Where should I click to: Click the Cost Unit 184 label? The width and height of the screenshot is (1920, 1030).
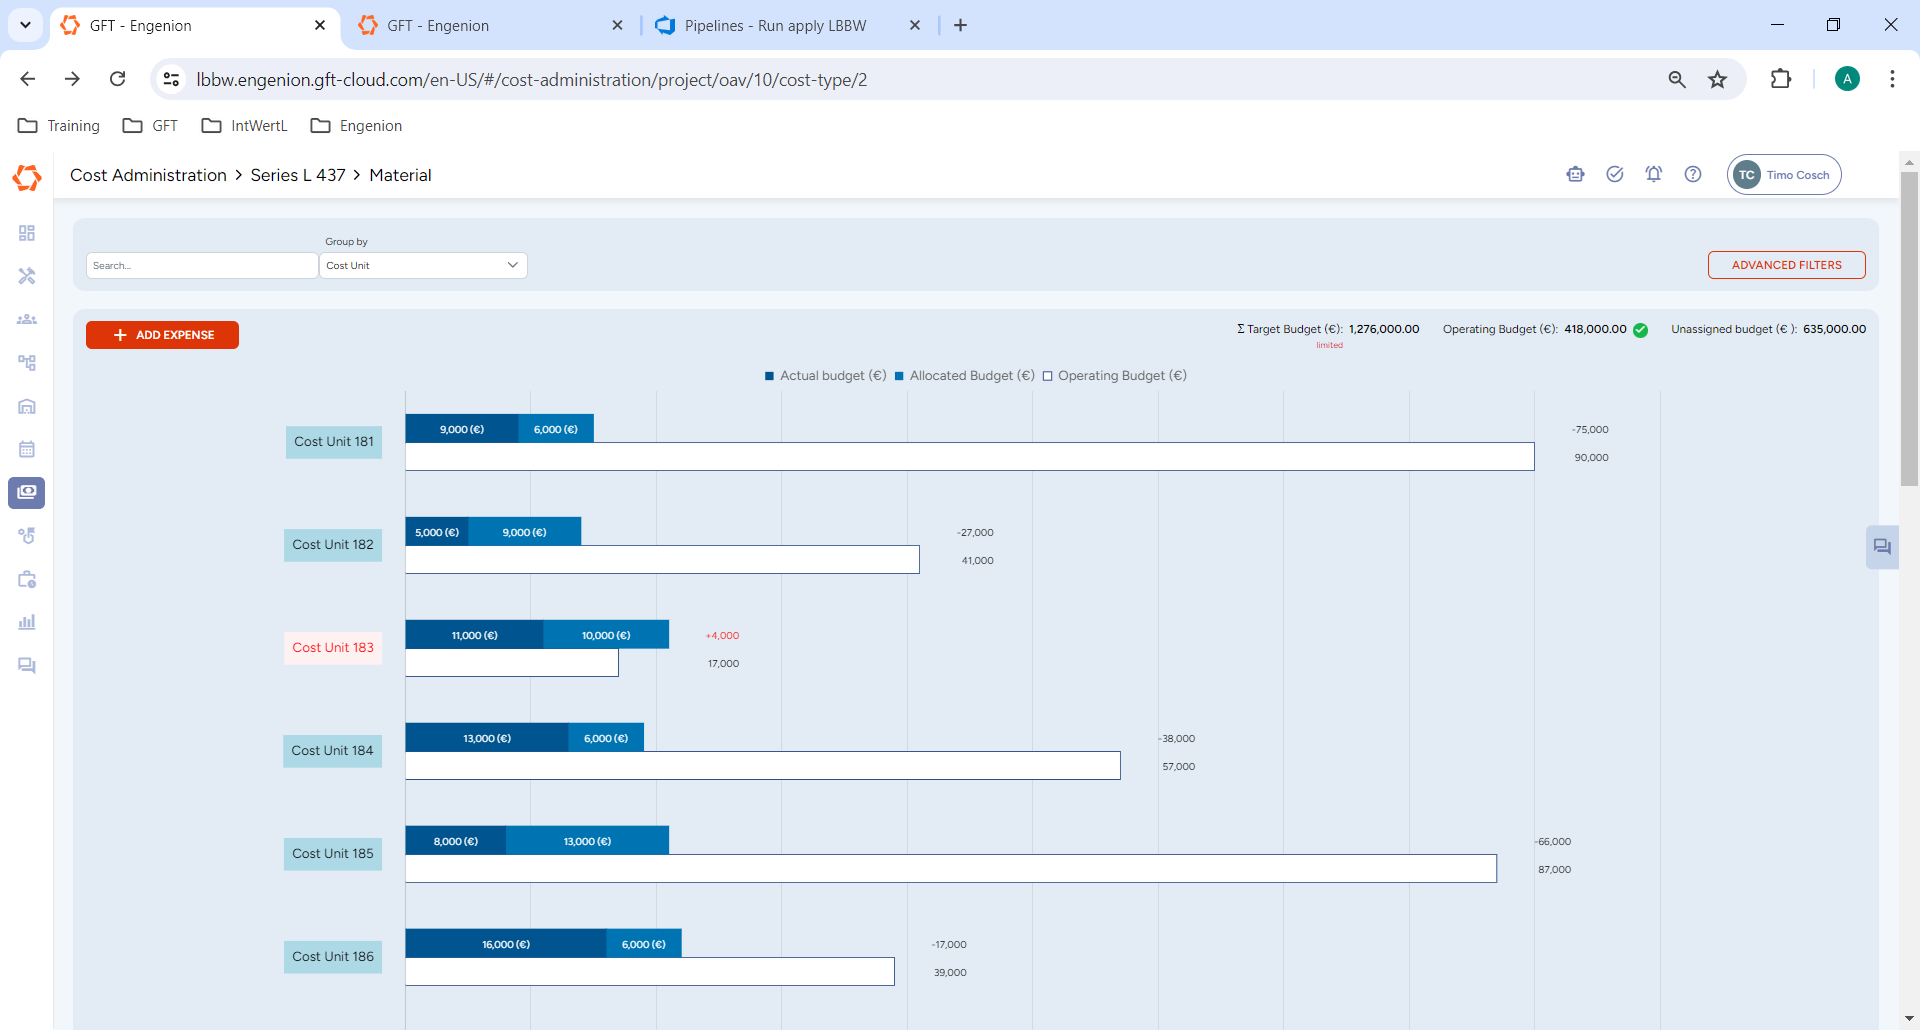point(332,751)
